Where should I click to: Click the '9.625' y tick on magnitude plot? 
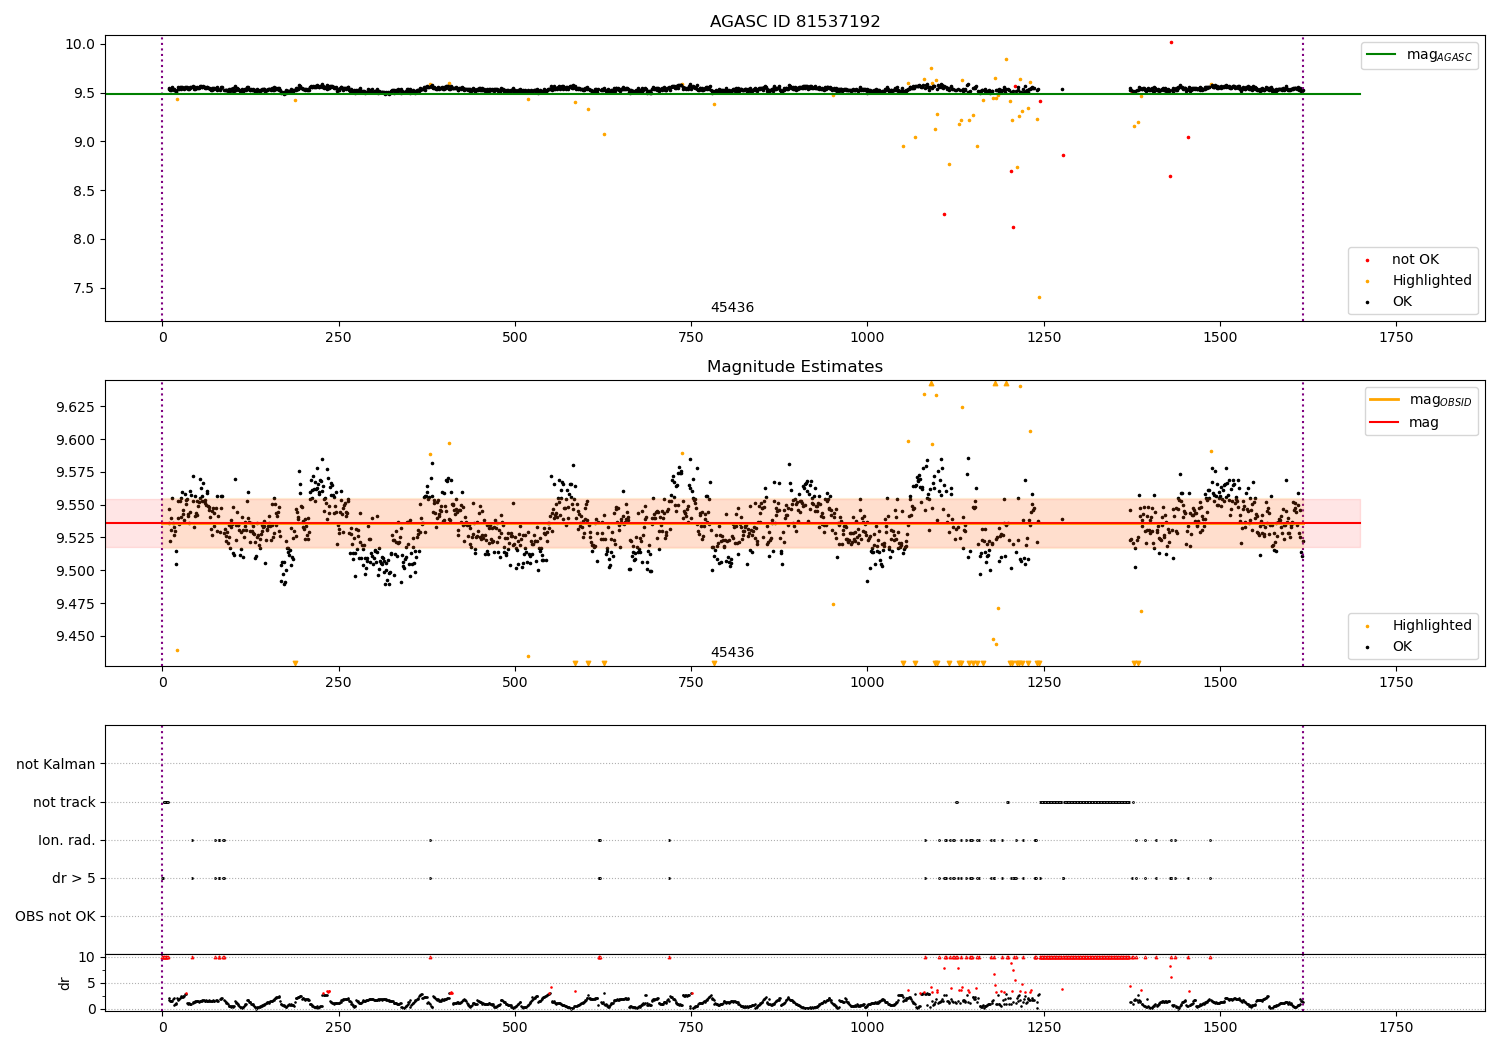click(74, 407)
